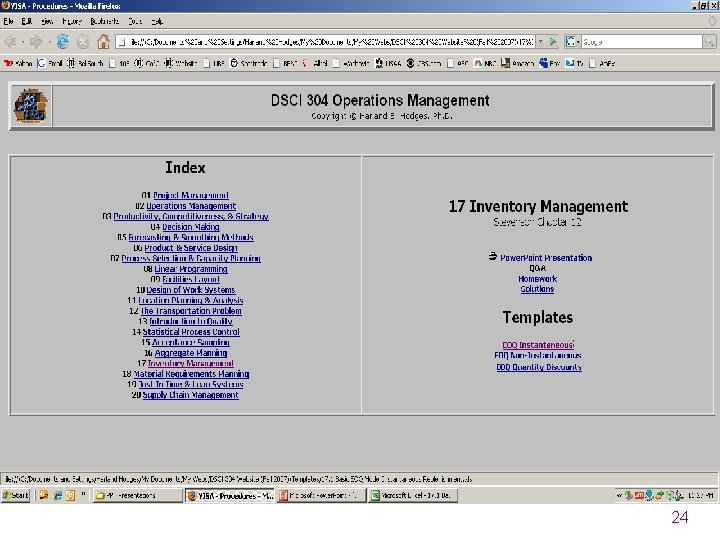720x540 pixels.
Task: Open the EOQ Non-Instantaneous template link
Action: (x=538, y=355)
